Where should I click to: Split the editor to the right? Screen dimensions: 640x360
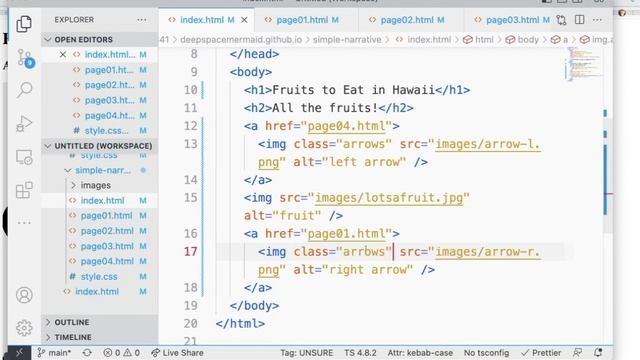click(579, 20)
